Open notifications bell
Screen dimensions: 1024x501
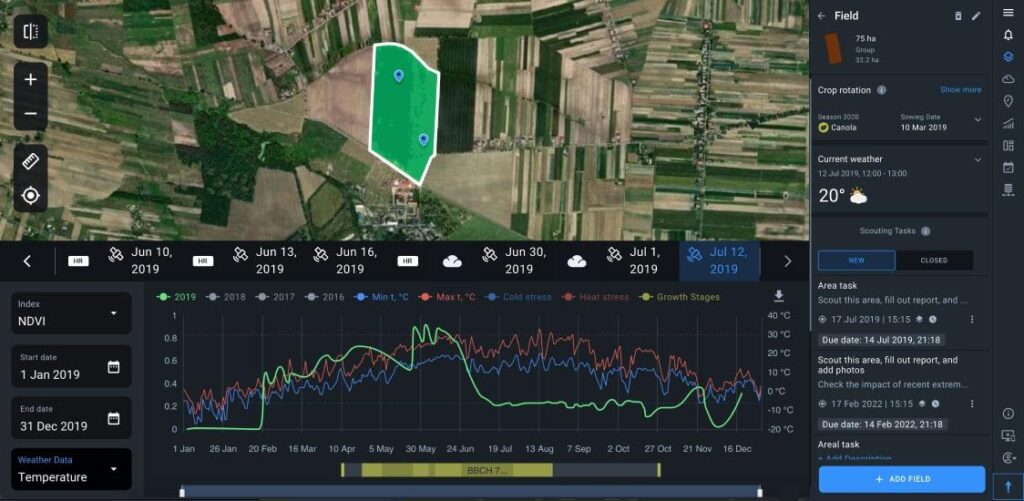pos(1008,35)
